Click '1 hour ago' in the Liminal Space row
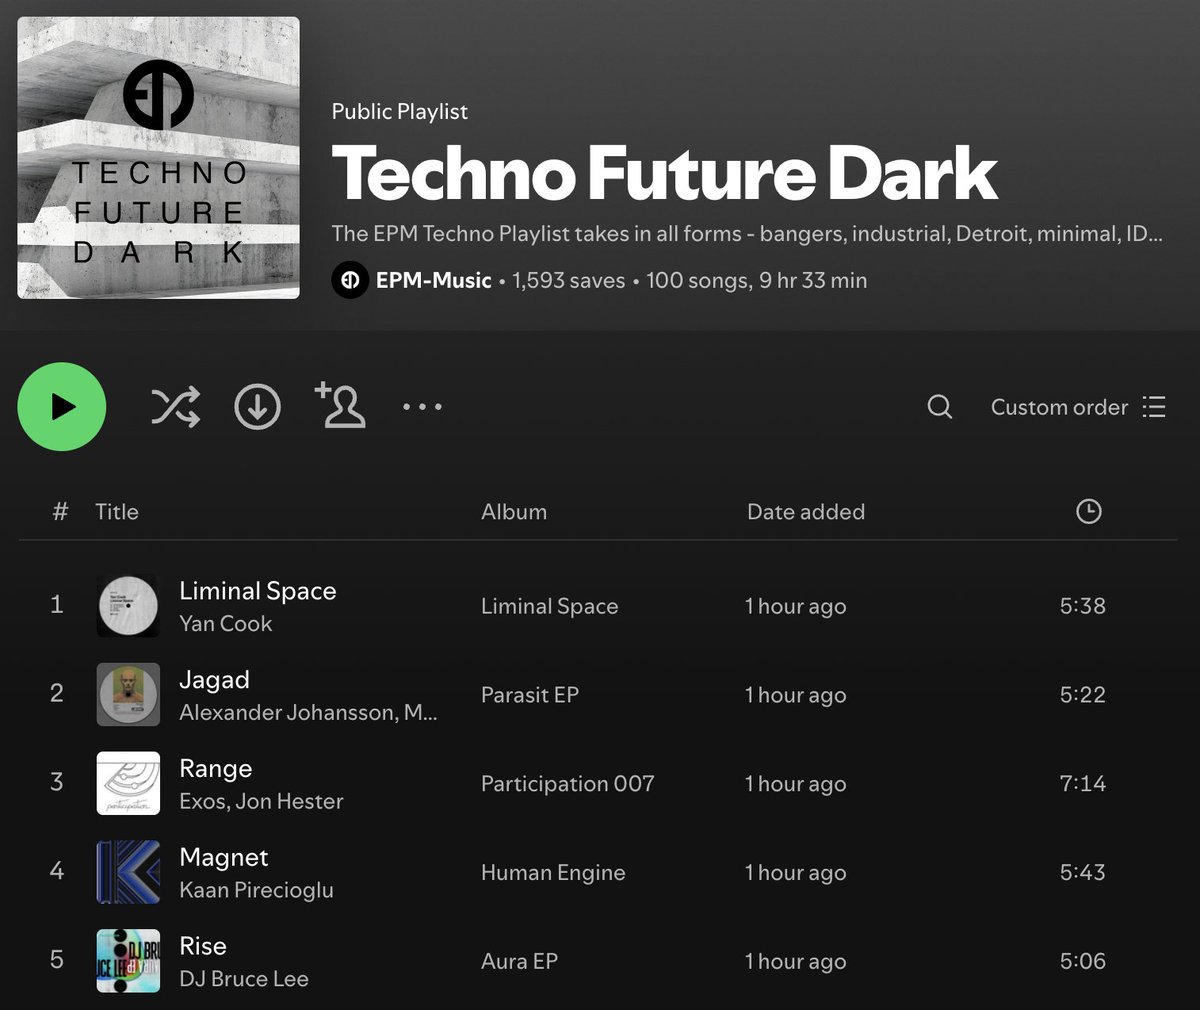The height and width of the screenshot is (1010, 1200). click(796, 606)
